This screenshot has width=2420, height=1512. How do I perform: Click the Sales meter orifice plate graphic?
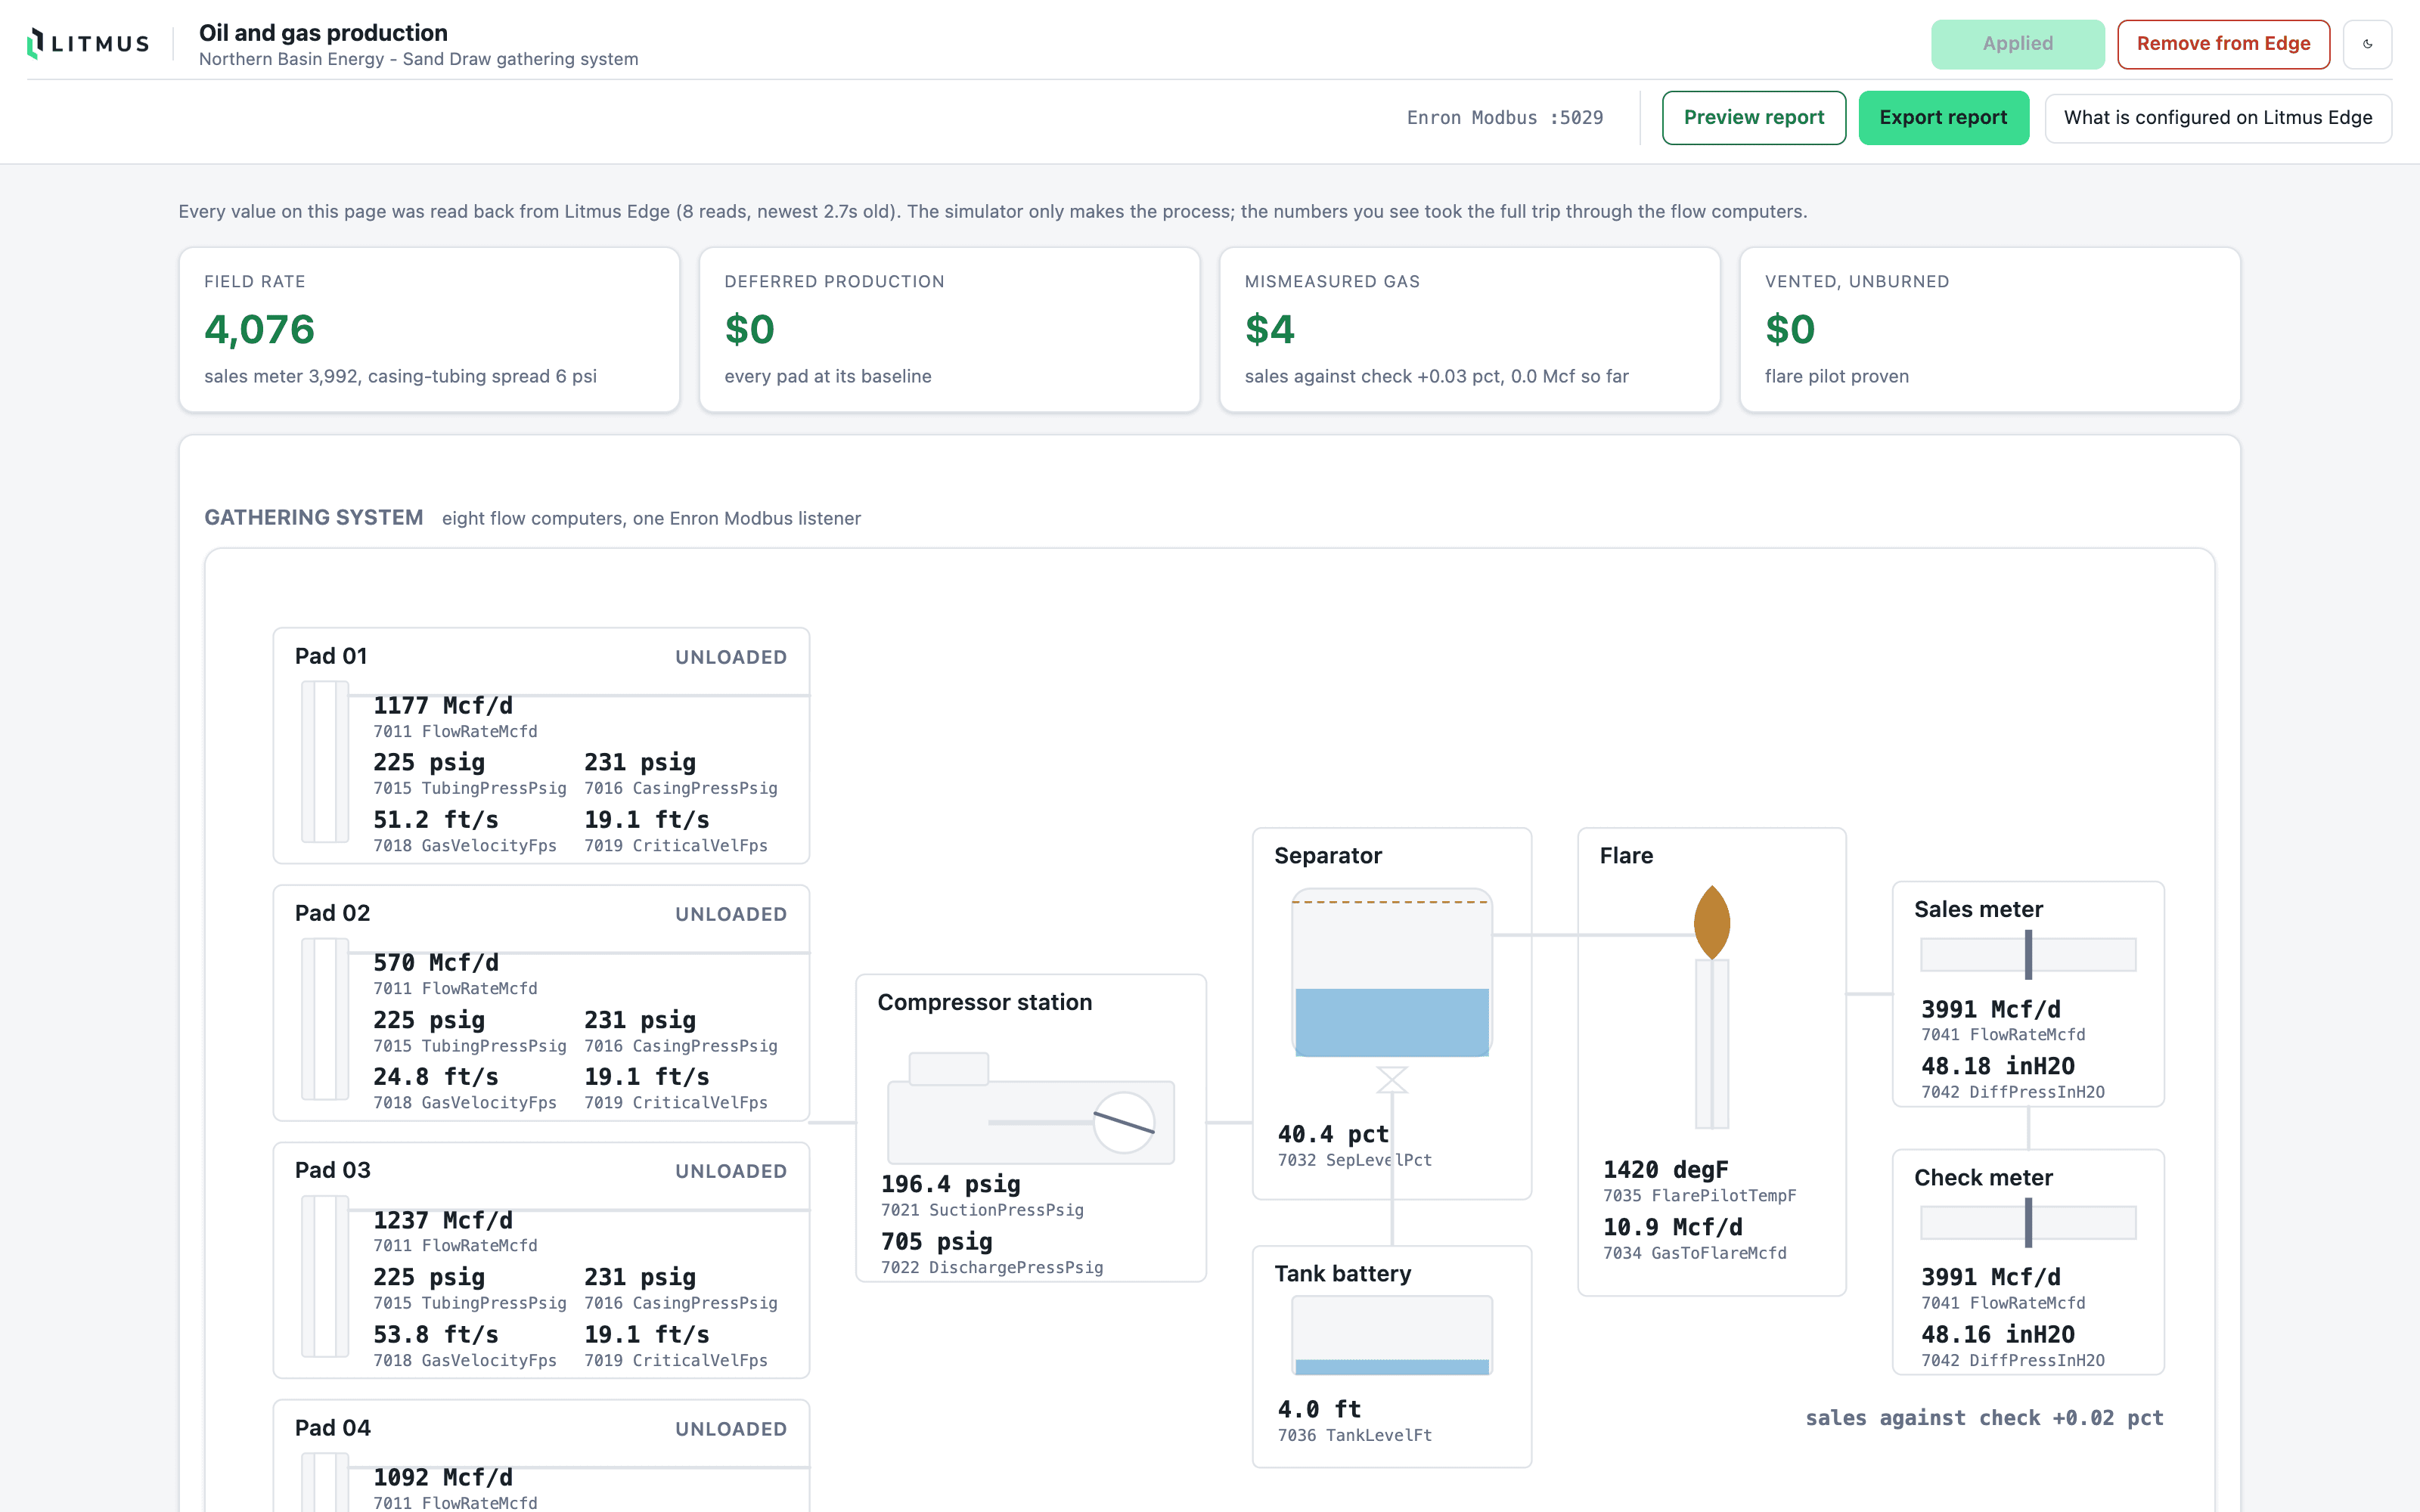(2027, 955)
